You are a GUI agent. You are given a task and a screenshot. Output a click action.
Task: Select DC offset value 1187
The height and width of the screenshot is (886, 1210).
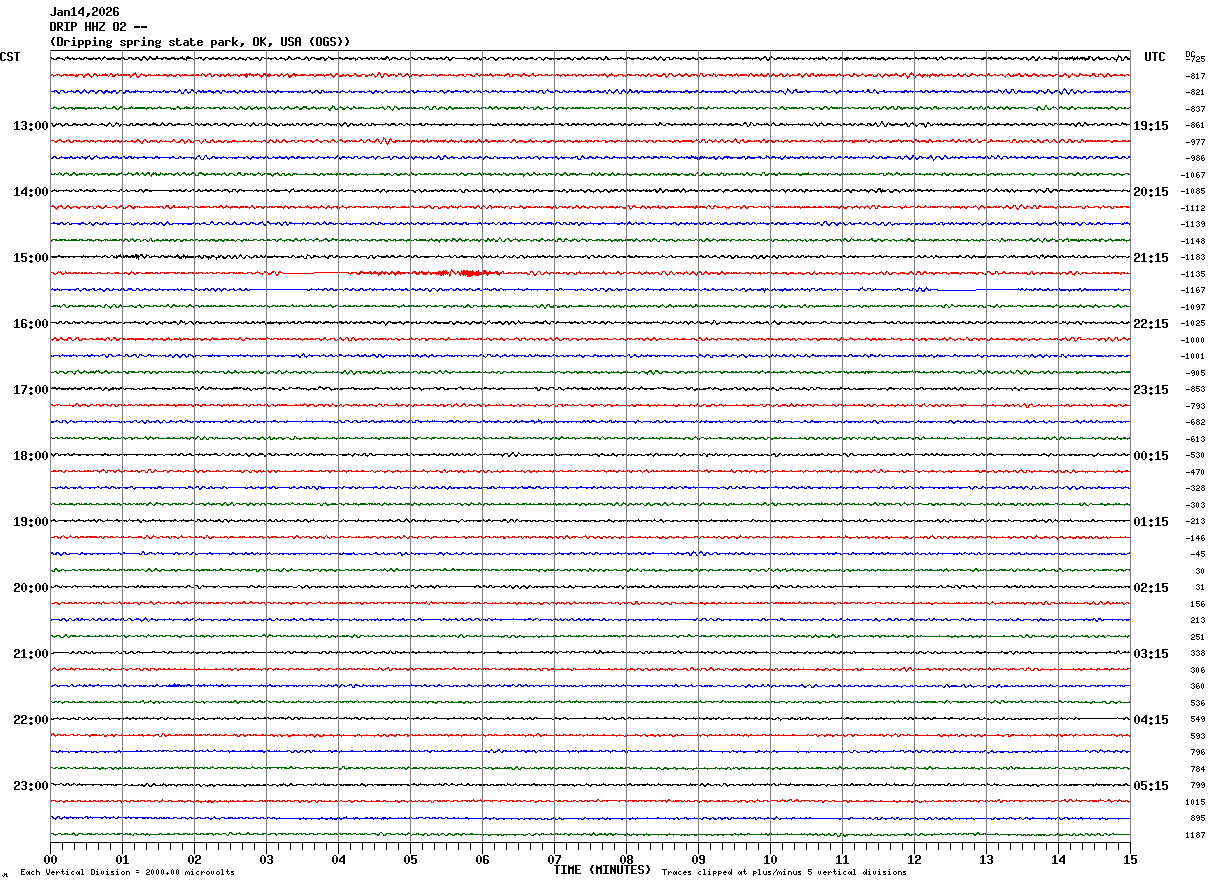pos(1196,835)
